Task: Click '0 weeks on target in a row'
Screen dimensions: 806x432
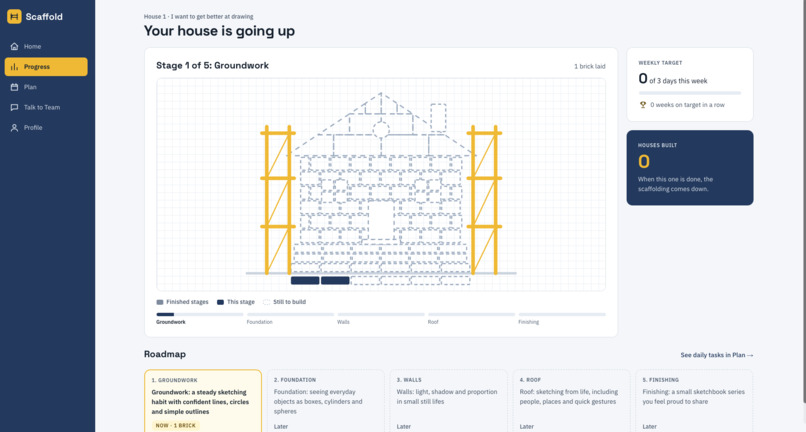Action: [687, 105]
